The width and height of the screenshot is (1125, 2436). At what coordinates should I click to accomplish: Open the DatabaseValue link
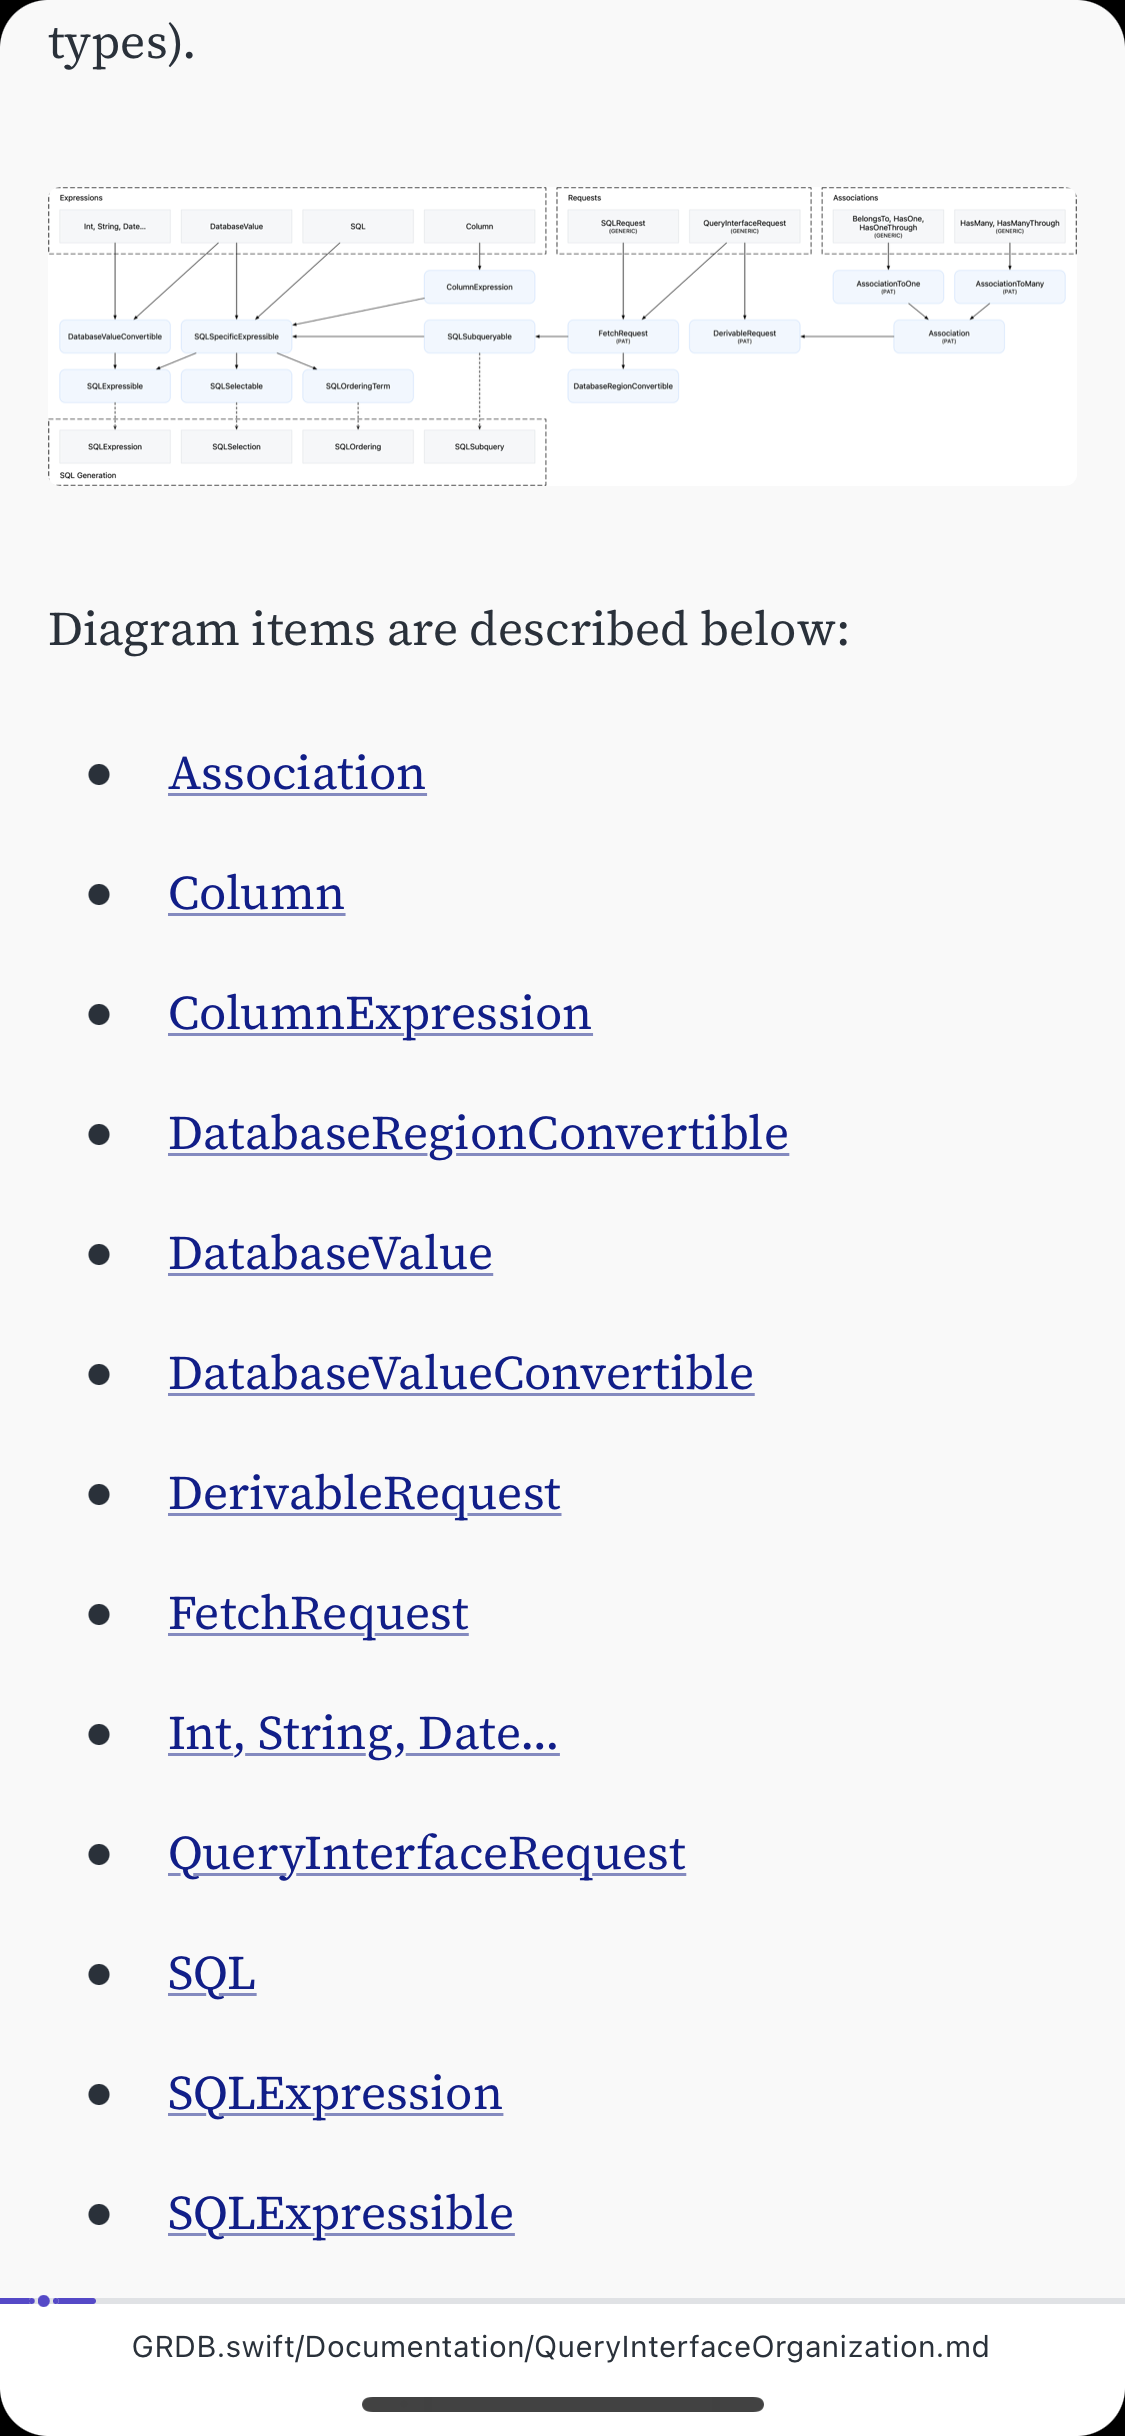(330, 1254)
